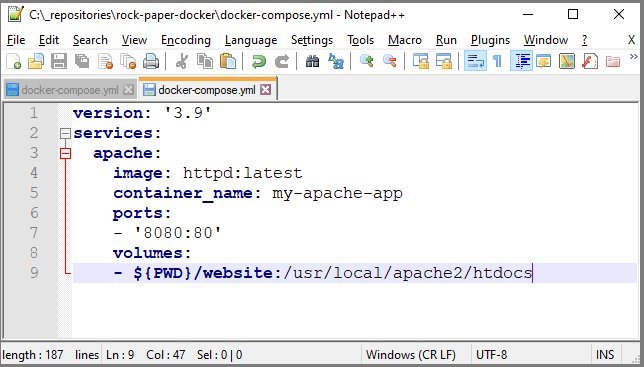Create a new file with the New icon
This screenshot has height=367, width=644.
coord(14,62)
